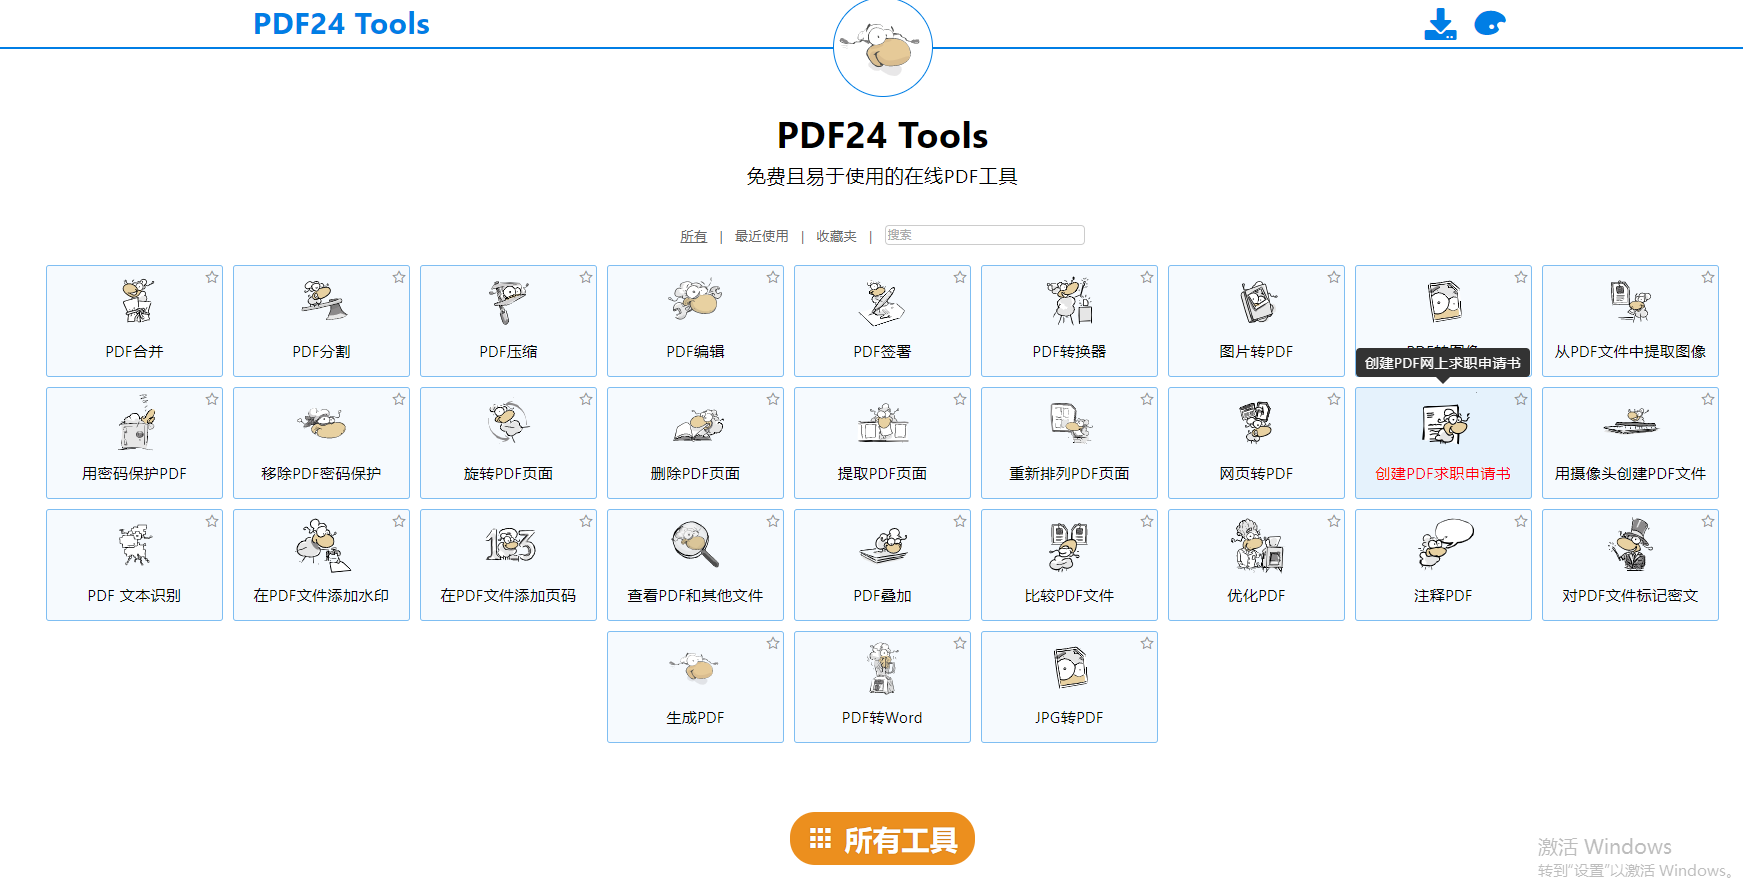The height and width of the screenshot is (881, 1743).
Task: Open the 对PDF文件标记密文 redact tool
Action: [1630, 565]
